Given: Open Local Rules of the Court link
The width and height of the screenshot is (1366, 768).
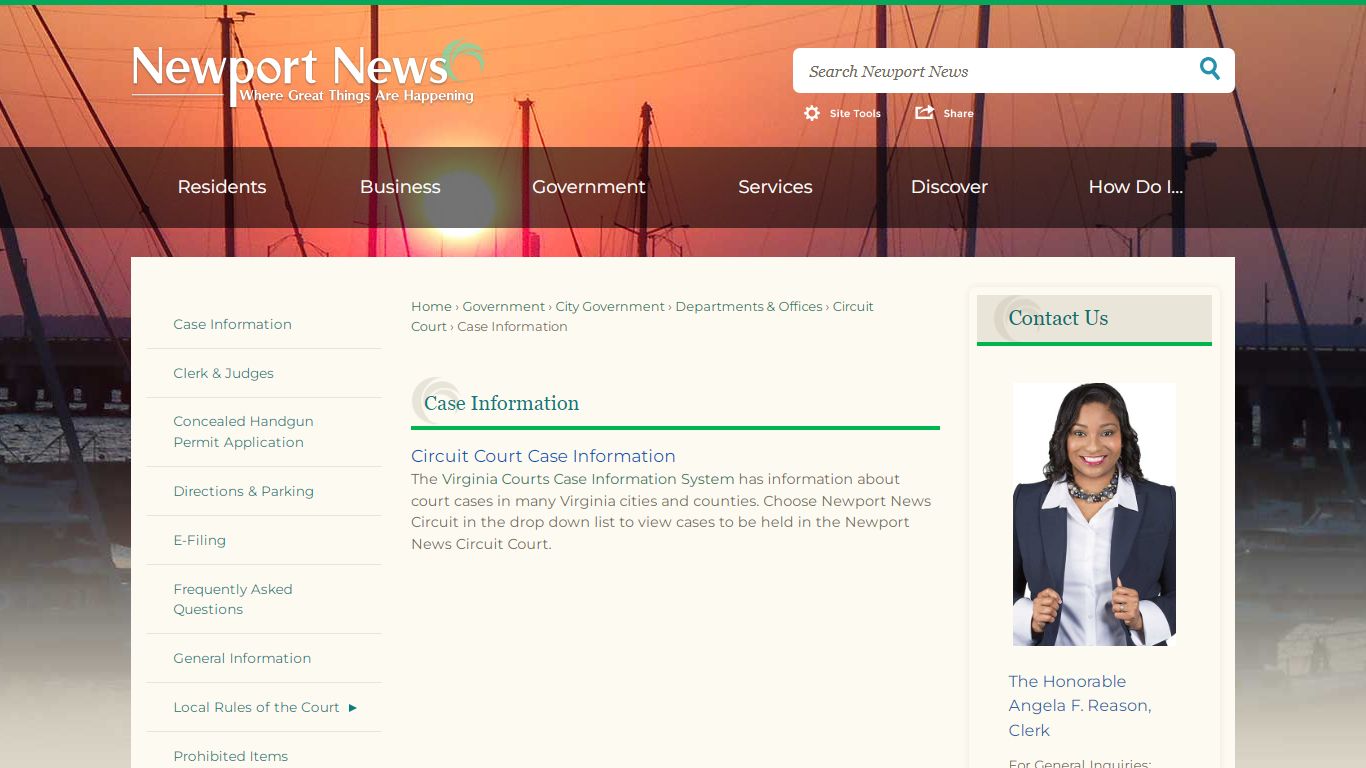Looking at the screenshot, I should coord(256,707).
